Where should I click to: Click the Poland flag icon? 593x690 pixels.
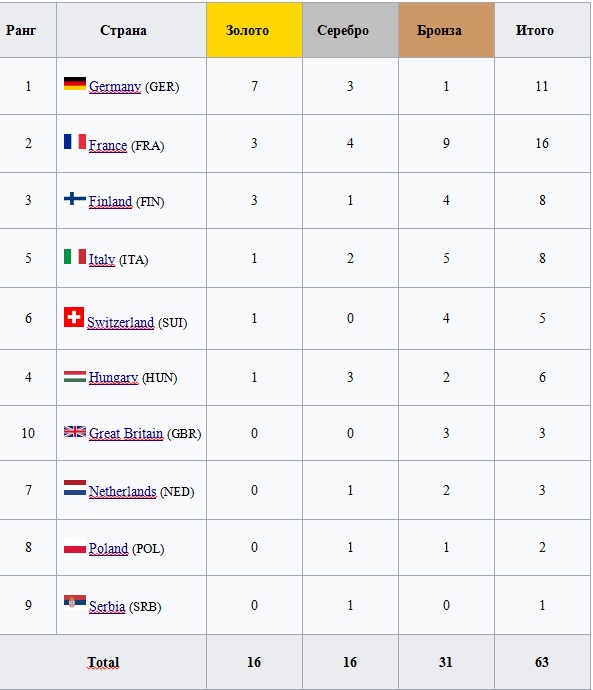tap(75, 546)
